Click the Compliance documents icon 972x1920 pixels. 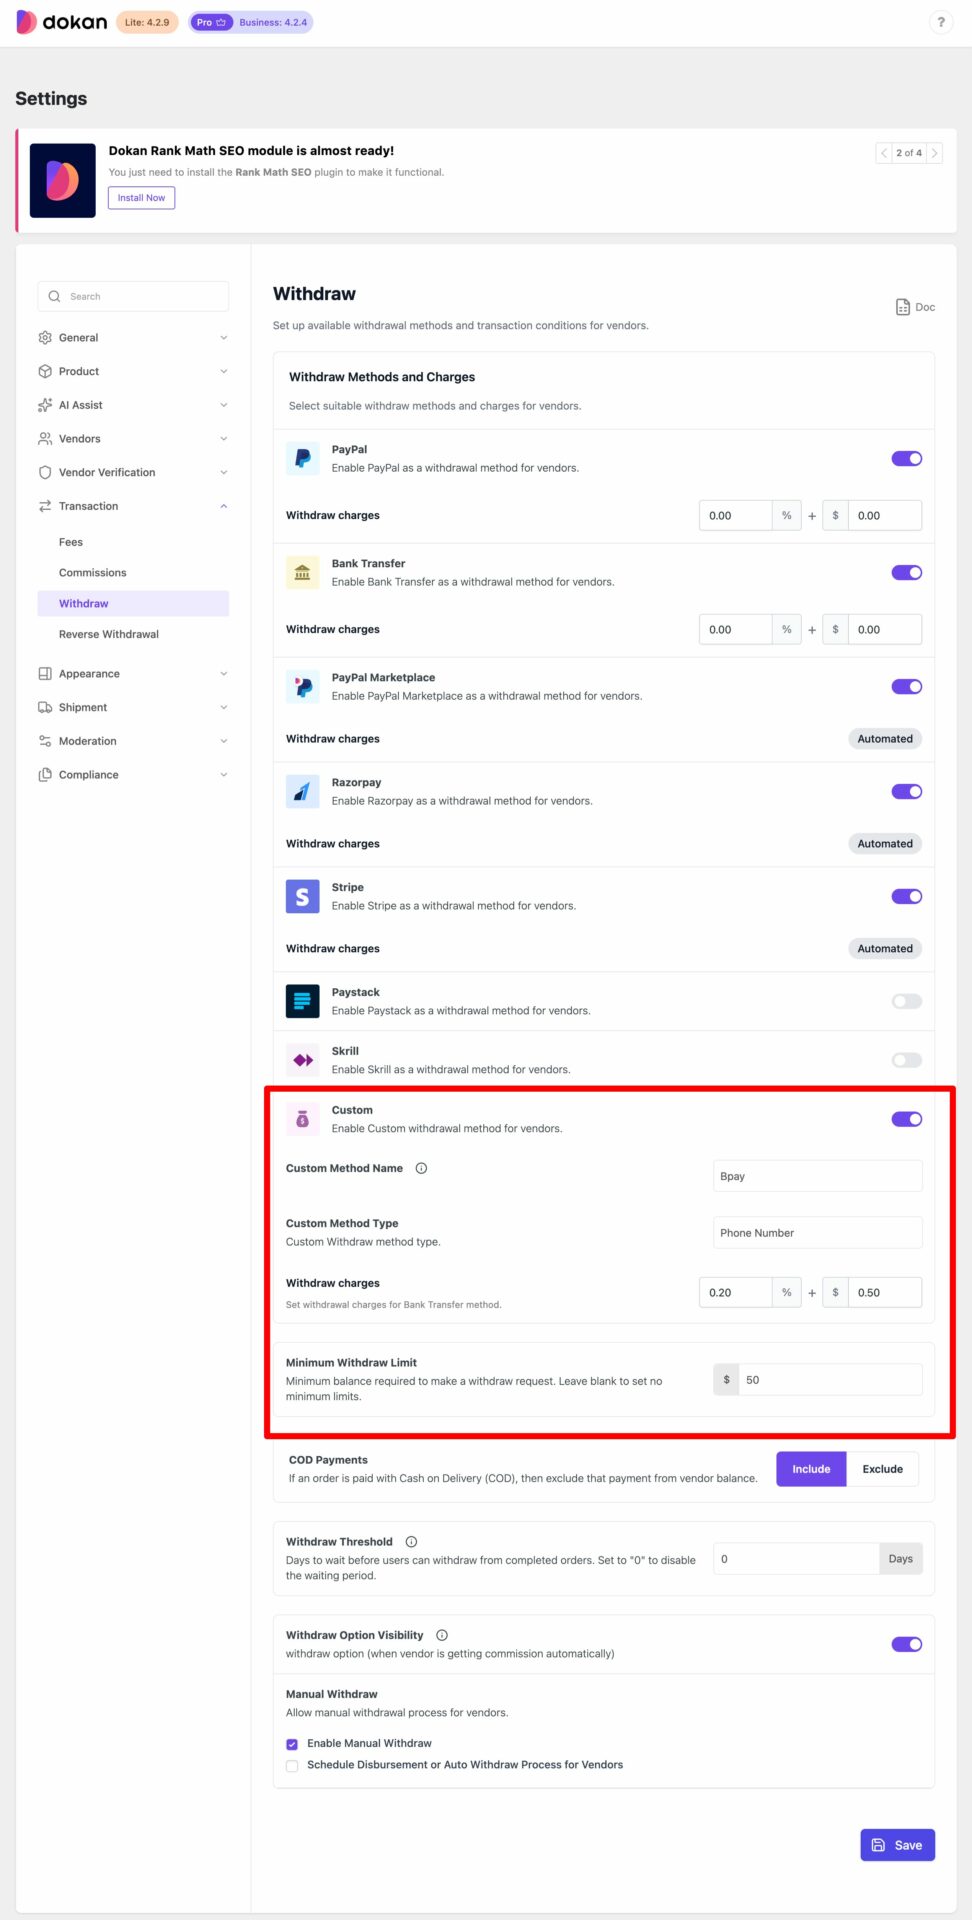(x=45, y=775)
